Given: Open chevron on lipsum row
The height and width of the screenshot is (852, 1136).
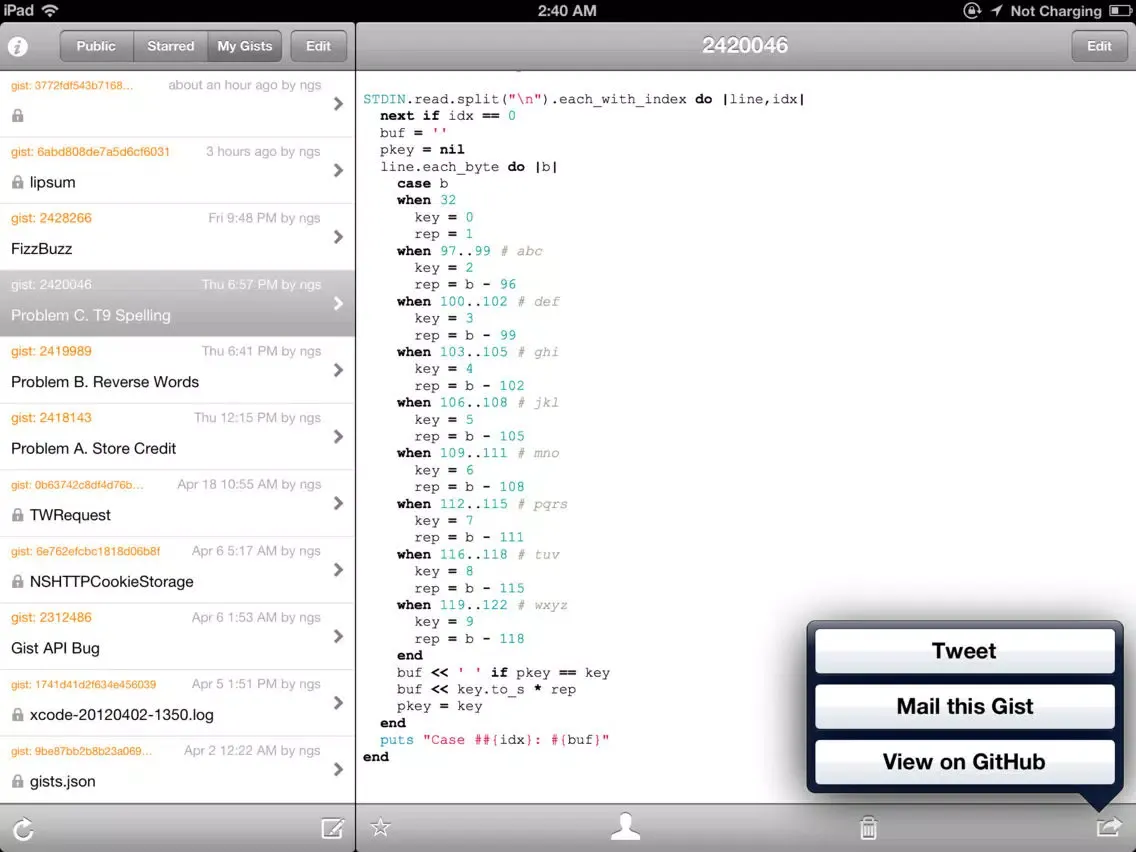Looking at the screenshot, I should [338, 171].
